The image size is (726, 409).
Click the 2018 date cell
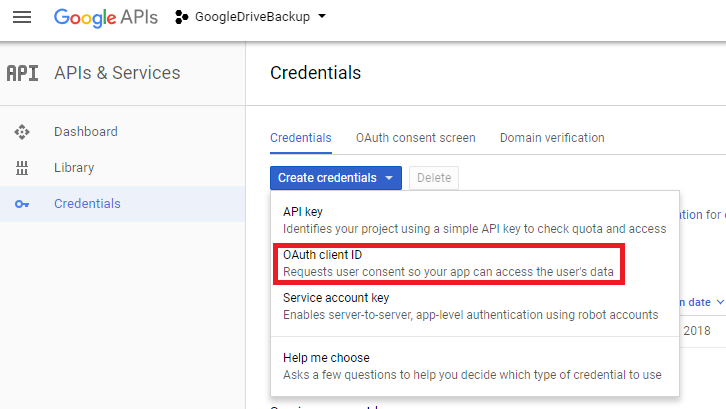(697, 331)
